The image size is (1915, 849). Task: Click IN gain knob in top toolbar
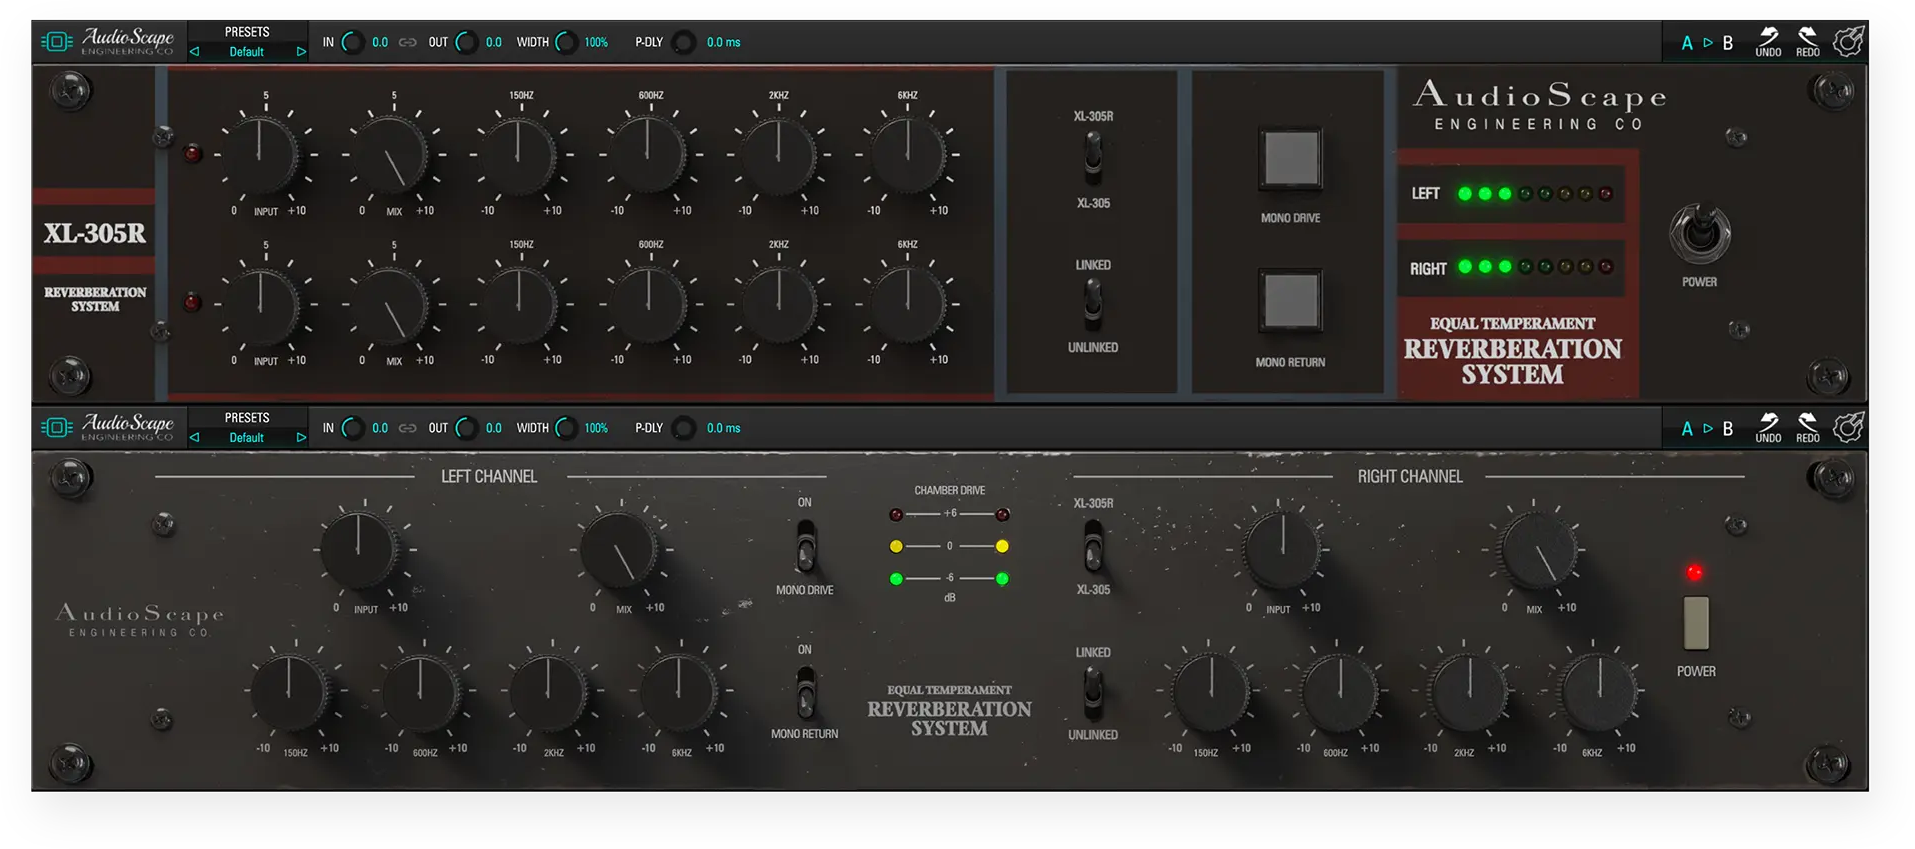click(353, 42)
